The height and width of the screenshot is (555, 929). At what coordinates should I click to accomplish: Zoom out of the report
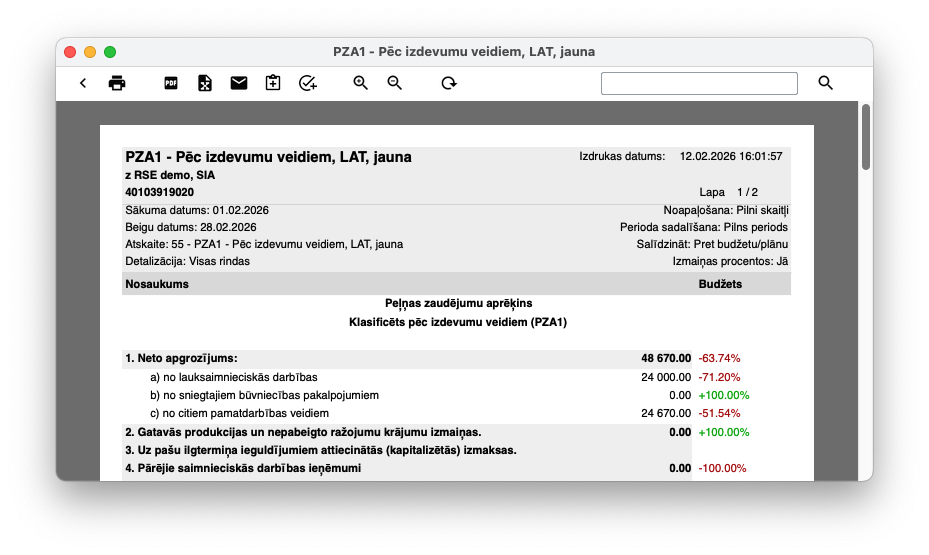coord(395,83)
